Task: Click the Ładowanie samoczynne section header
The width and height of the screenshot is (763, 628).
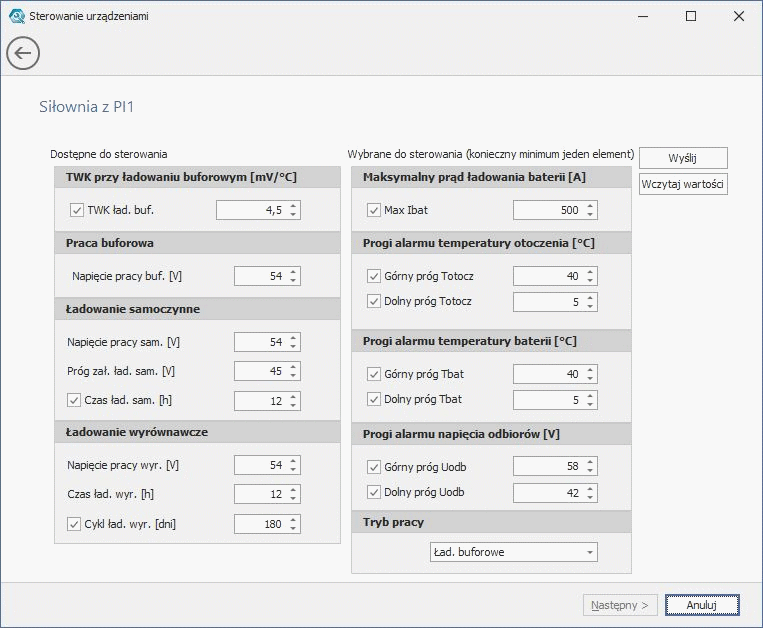Action: click(198, 309)
